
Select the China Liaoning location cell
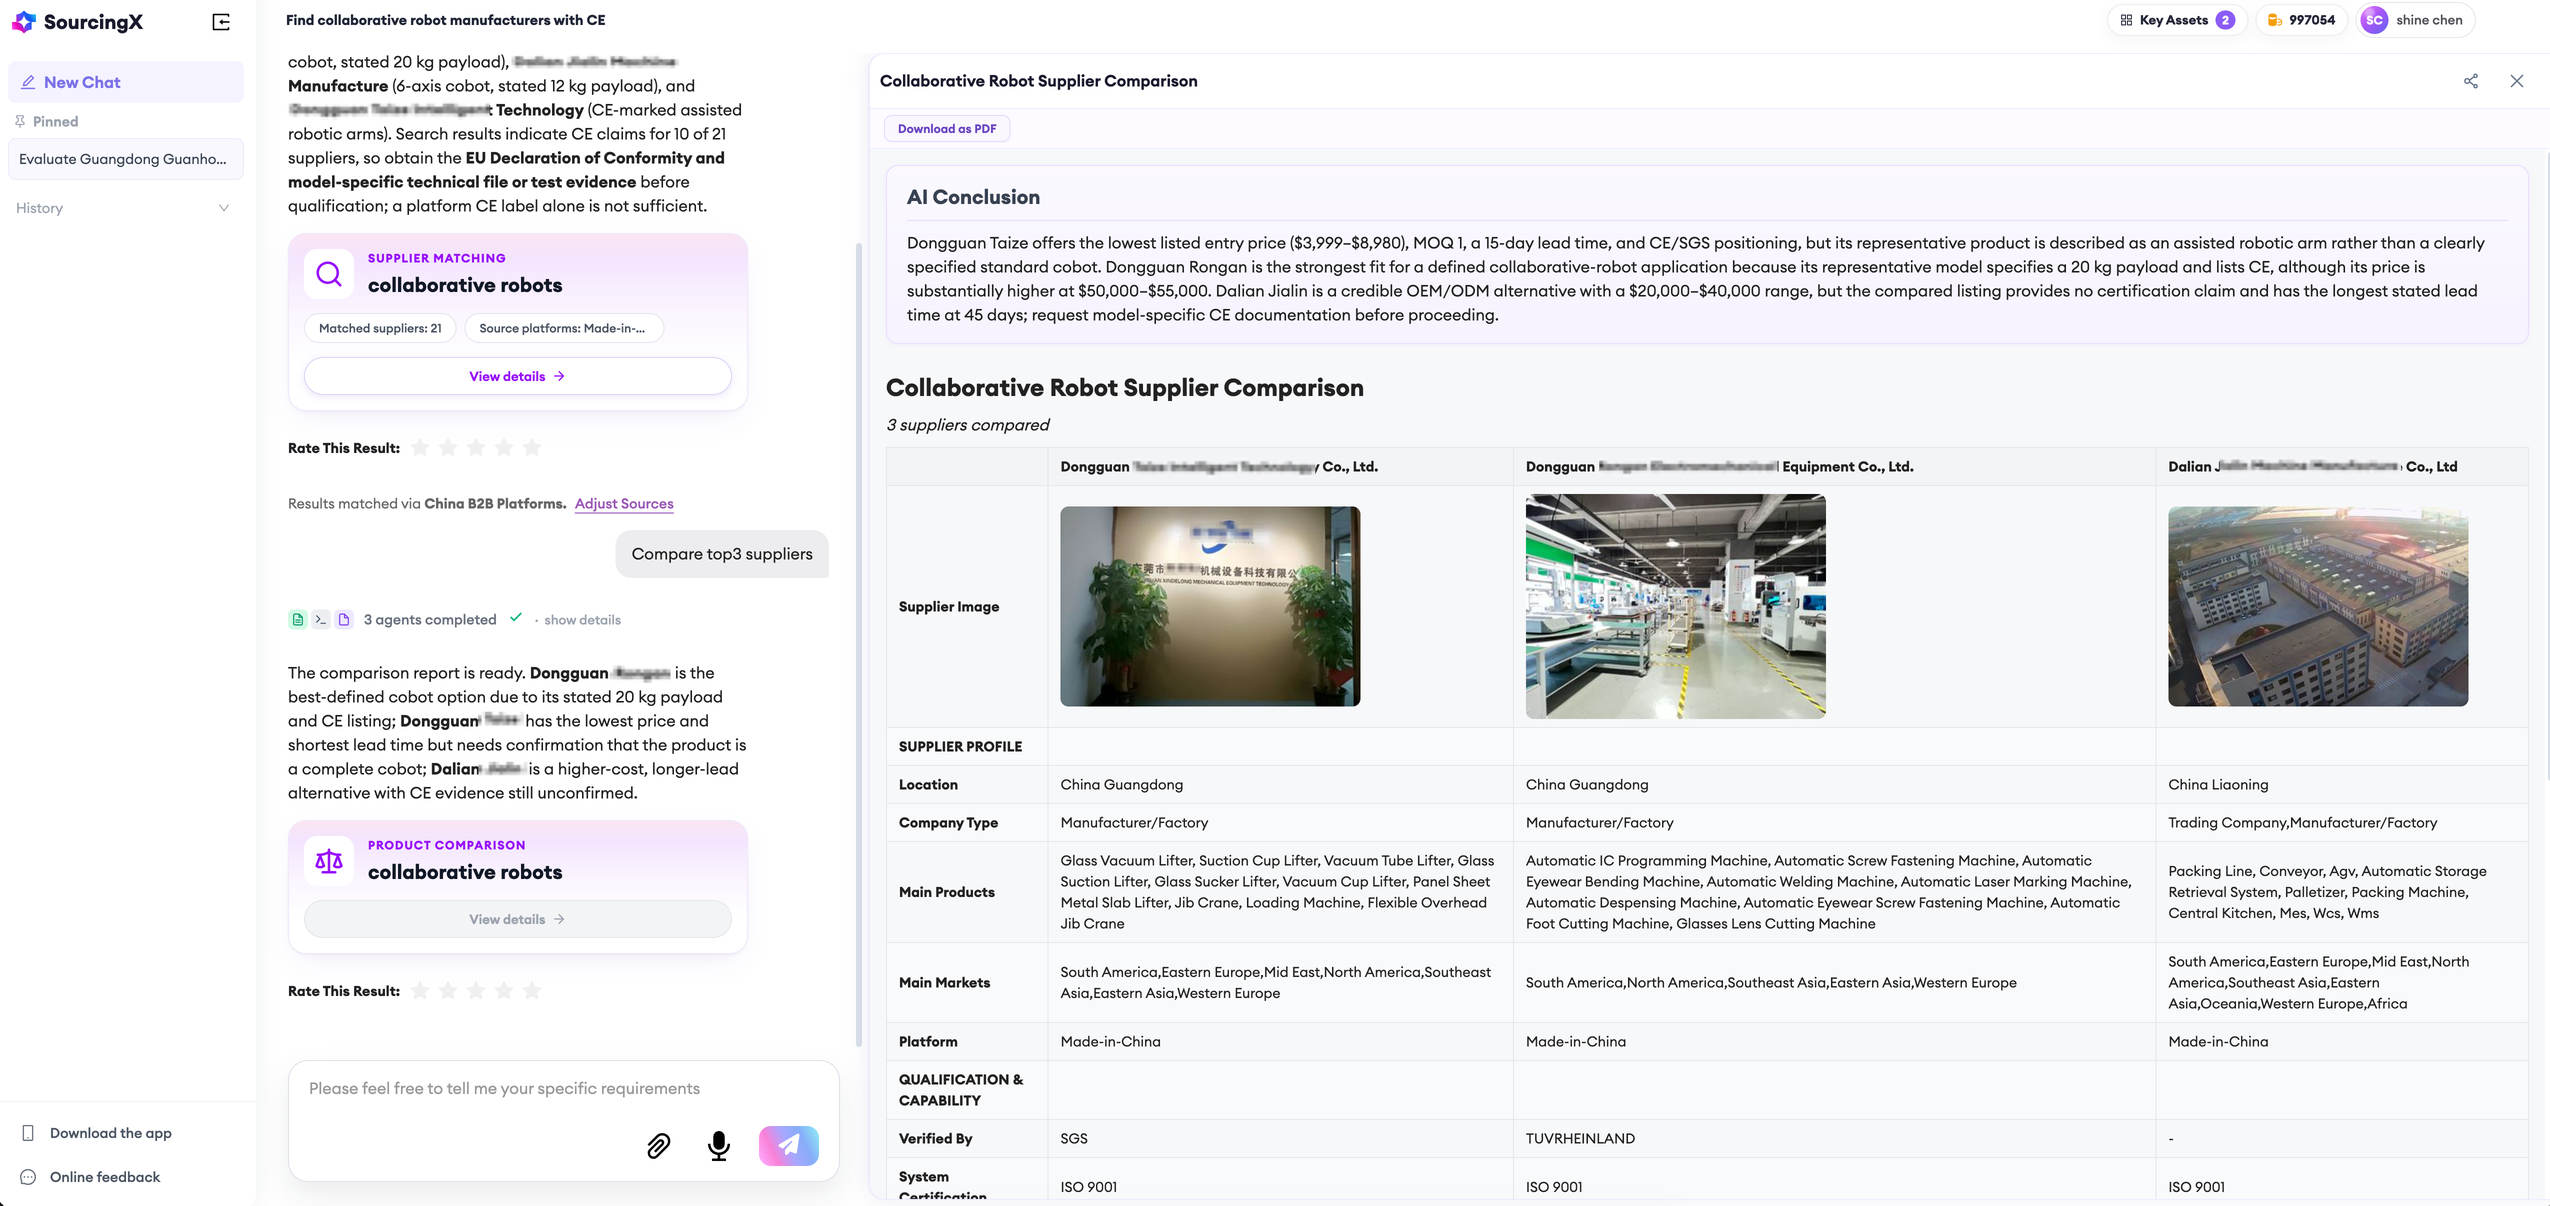2342,785
